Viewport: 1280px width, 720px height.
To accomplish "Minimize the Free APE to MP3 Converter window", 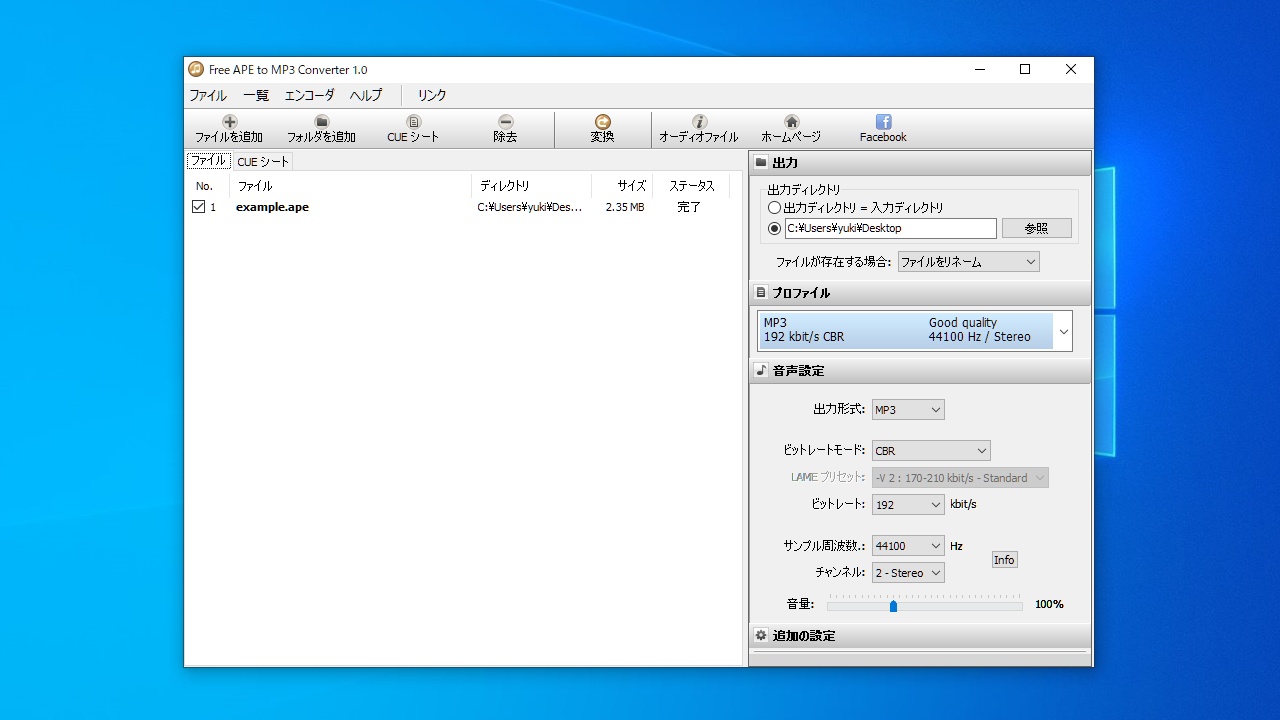I will point(979,70).
